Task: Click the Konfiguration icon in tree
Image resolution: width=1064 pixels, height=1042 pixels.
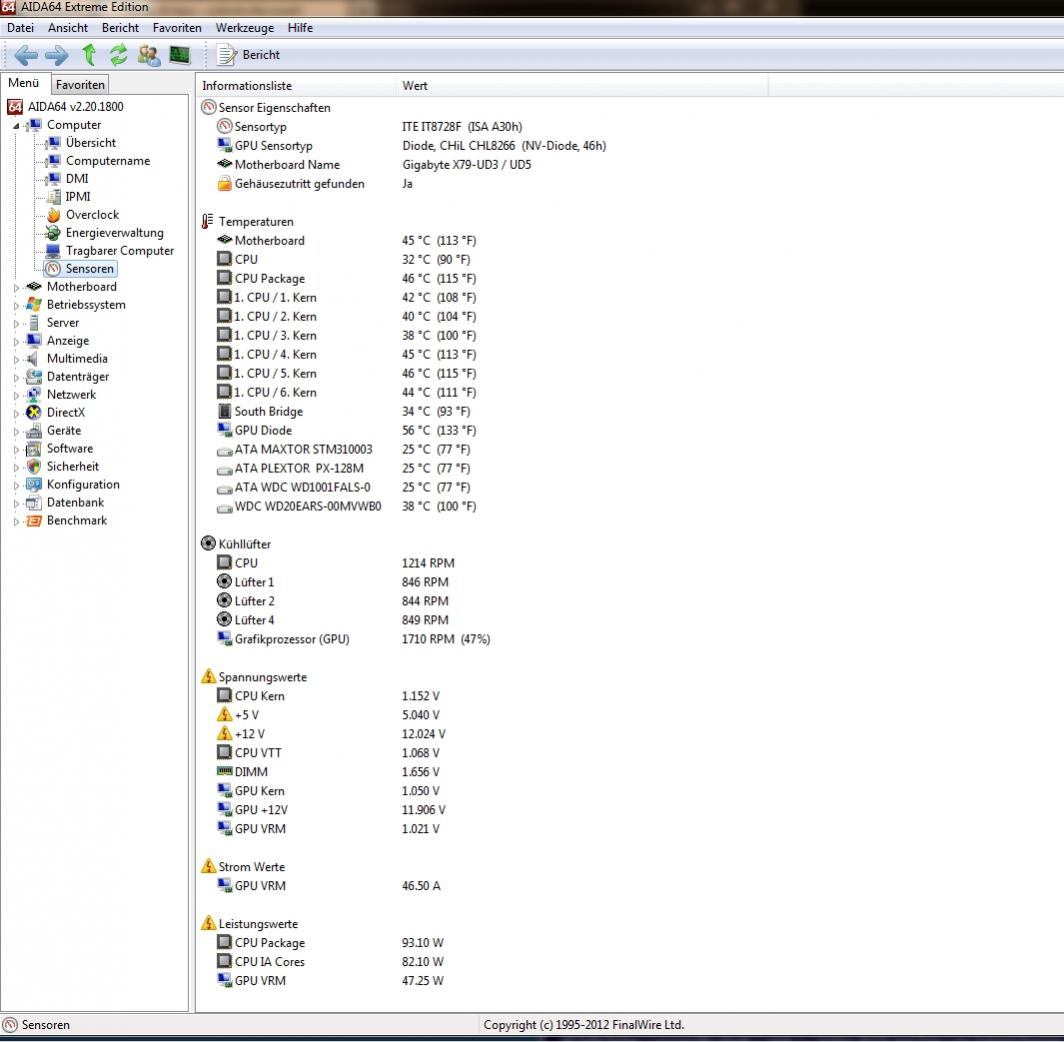Action: pyautogui.click(x=34, y=484)
